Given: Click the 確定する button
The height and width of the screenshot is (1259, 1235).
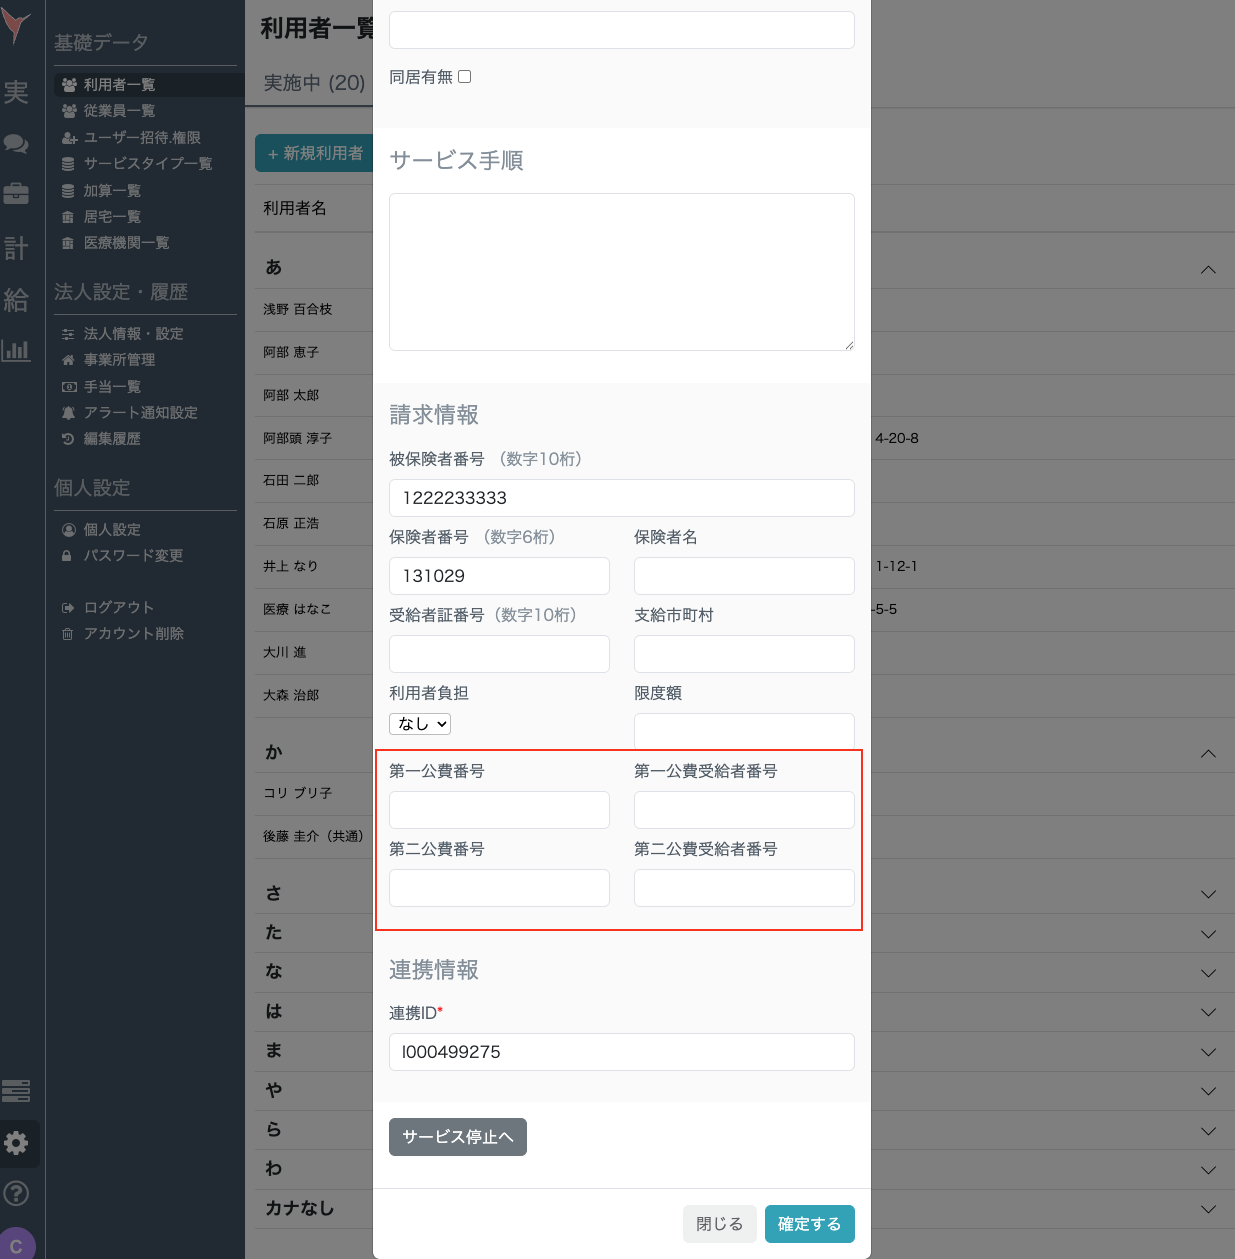Looking at the screenshot, I should 809,1224.
